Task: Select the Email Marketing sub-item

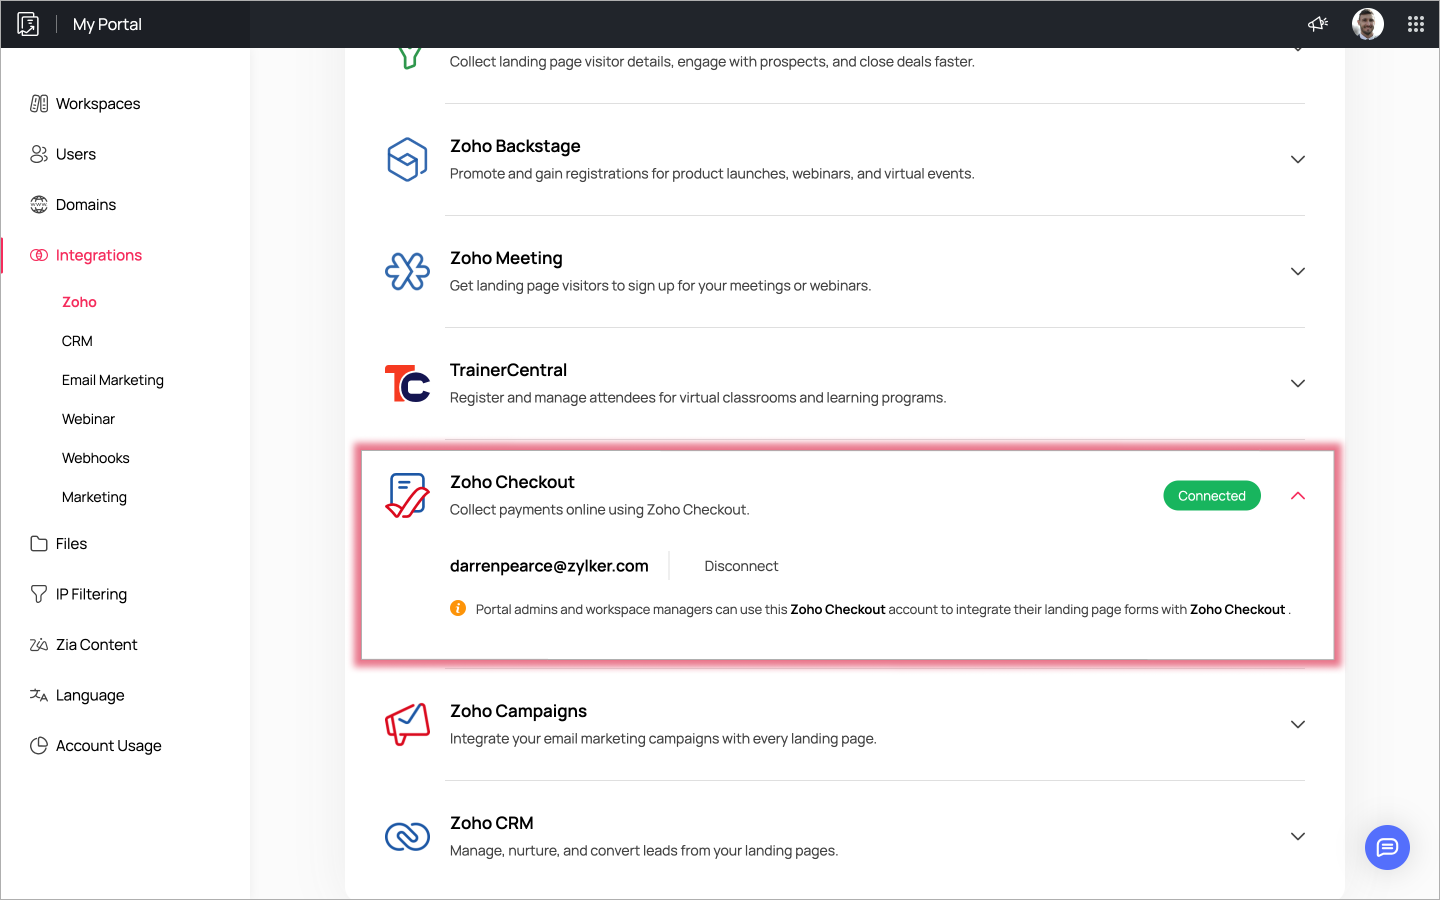Action: (x=113, y=380)
